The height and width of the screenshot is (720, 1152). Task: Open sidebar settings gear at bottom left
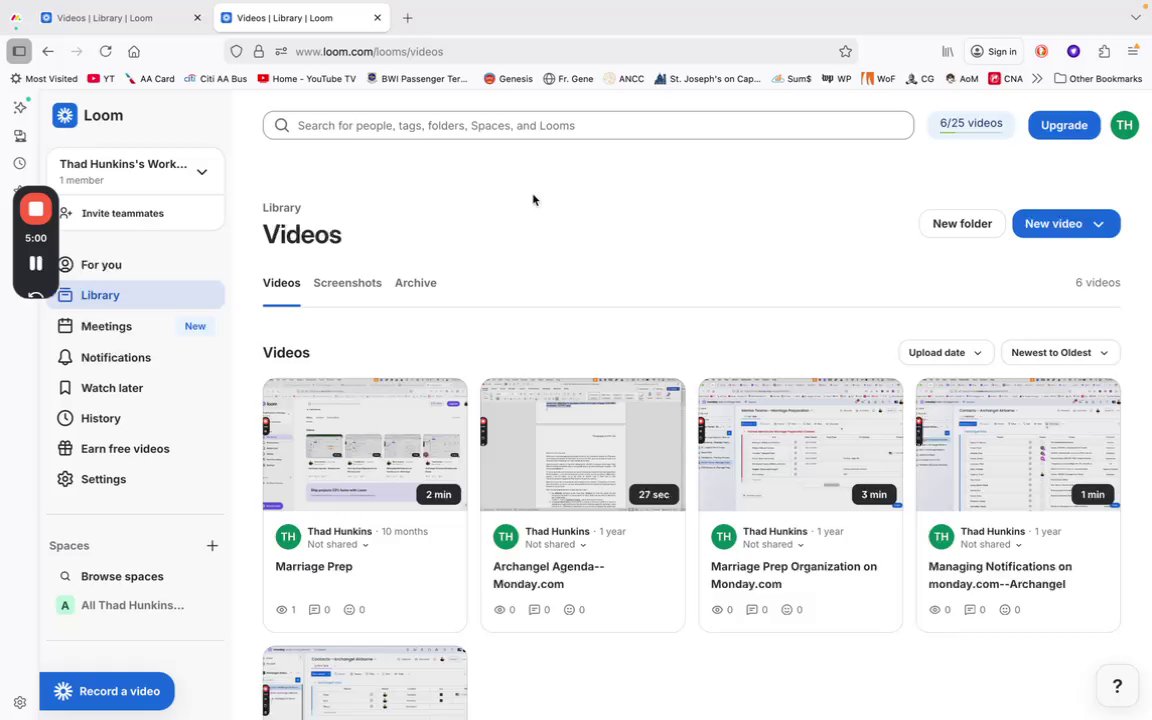point(20,702)
